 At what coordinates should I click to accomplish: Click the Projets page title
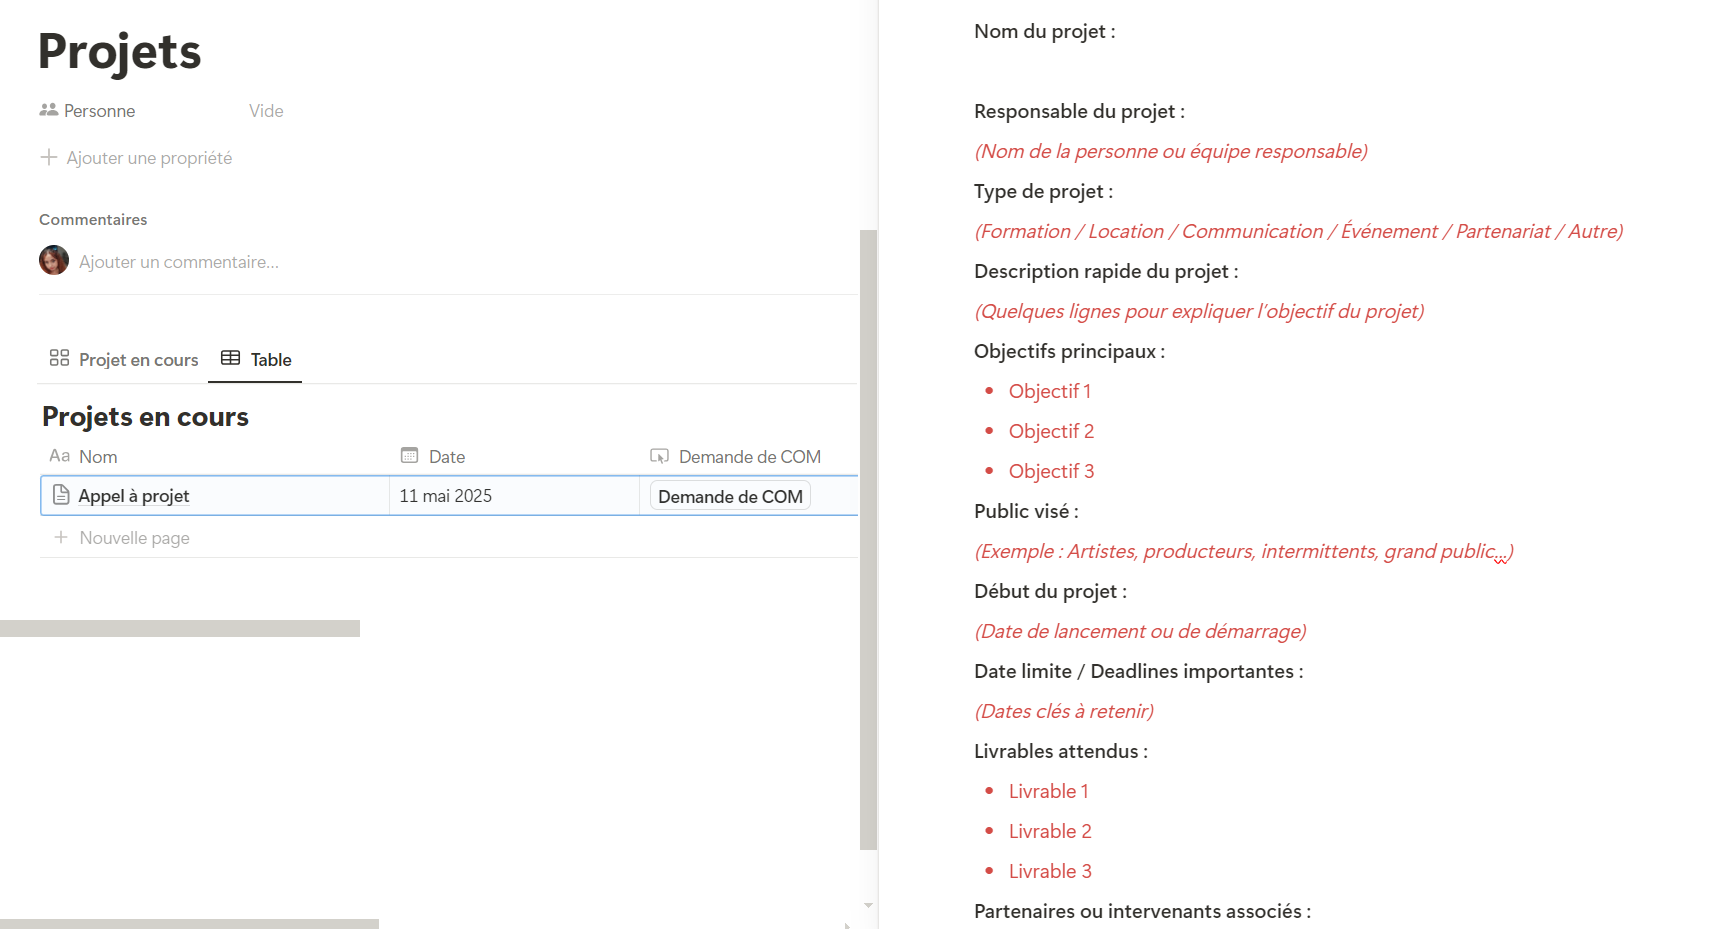120,52
